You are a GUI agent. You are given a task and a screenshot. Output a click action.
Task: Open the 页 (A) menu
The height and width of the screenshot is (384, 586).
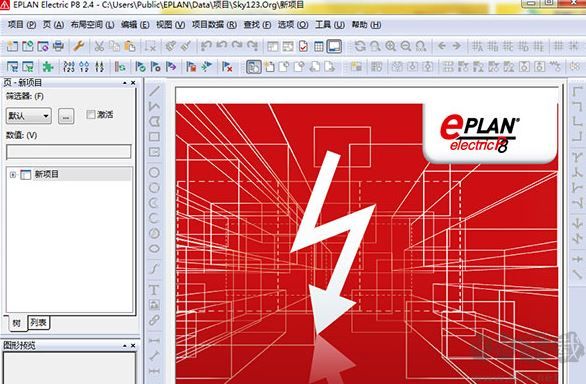[x=53, y=25]
